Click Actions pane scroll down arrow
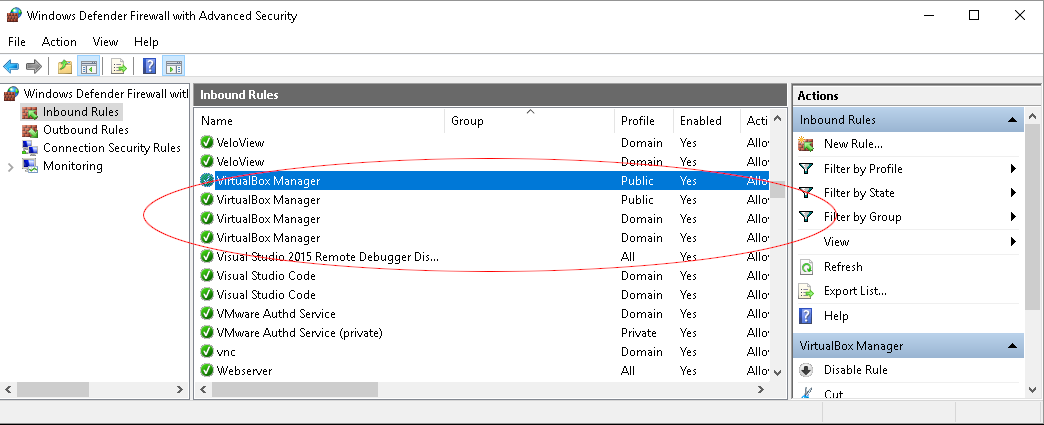Viewport: 1044px width, 425px height. click(x=1033, y=388)
